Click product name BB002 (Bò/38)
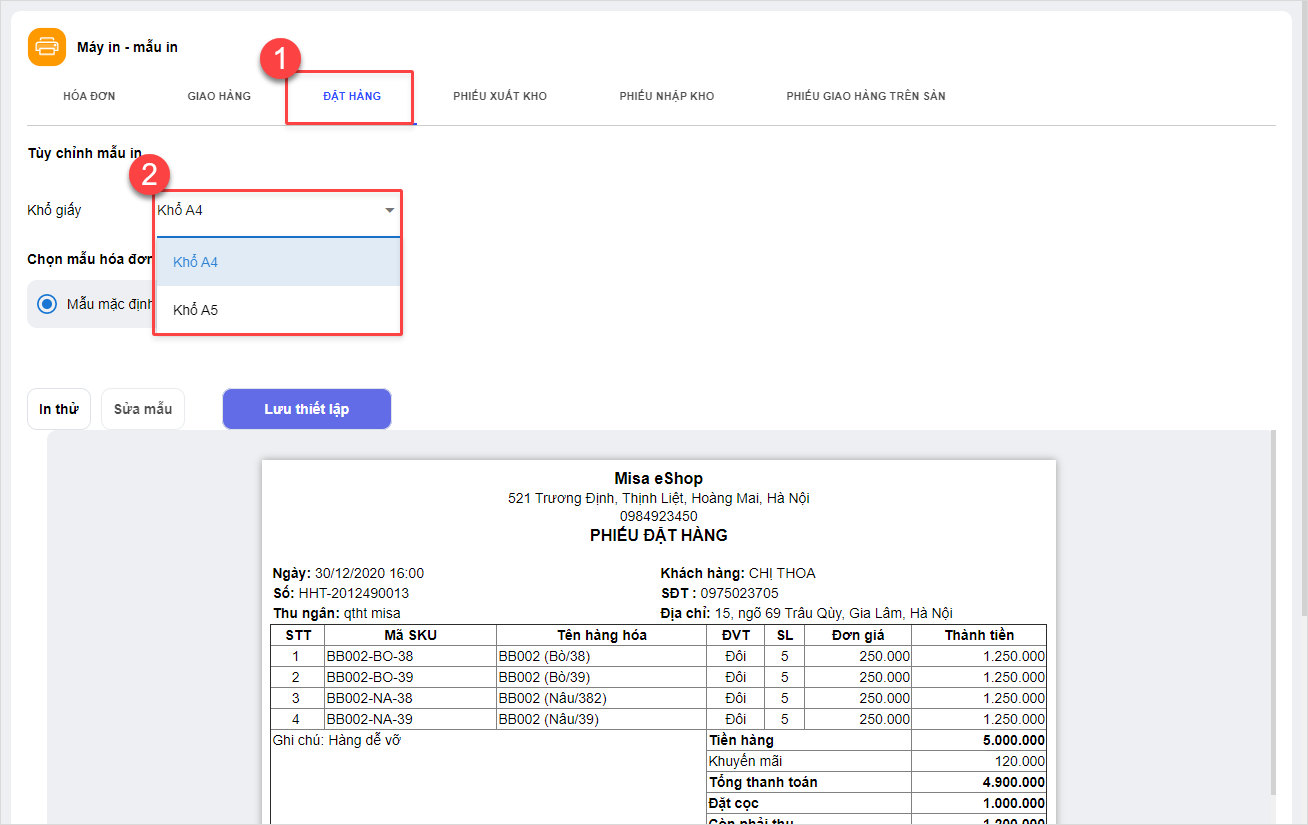 [544, 657]
